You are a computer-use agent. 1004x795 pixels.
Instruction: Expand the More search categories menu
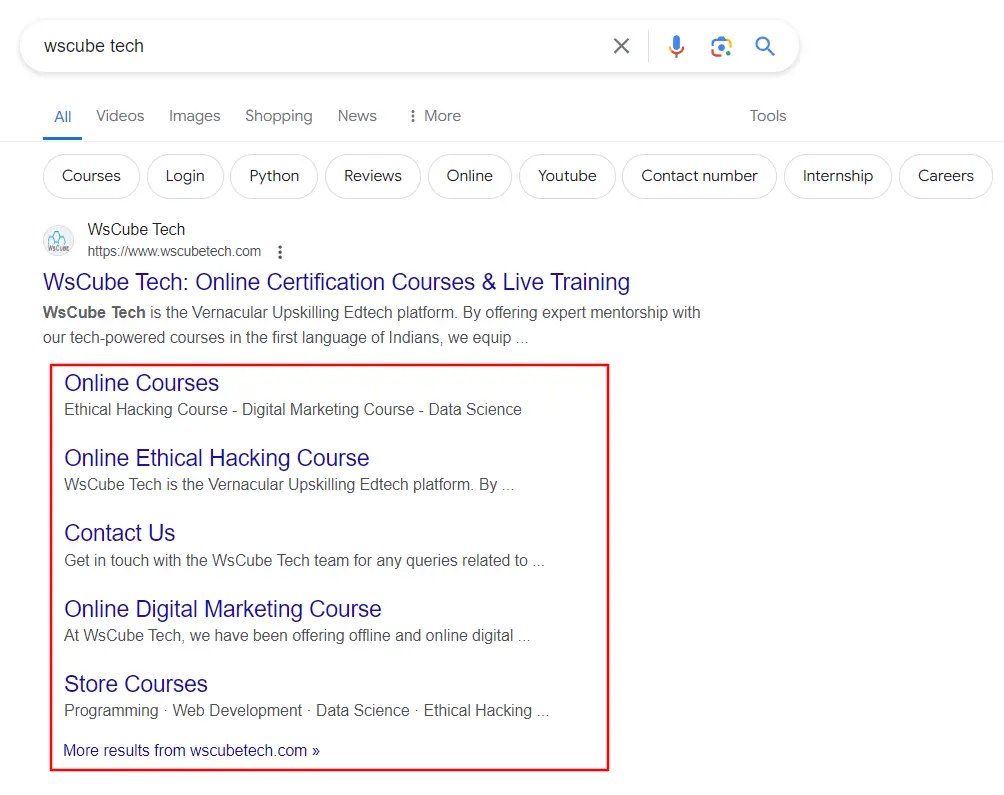pyautogui.click(x=435, y=116)
